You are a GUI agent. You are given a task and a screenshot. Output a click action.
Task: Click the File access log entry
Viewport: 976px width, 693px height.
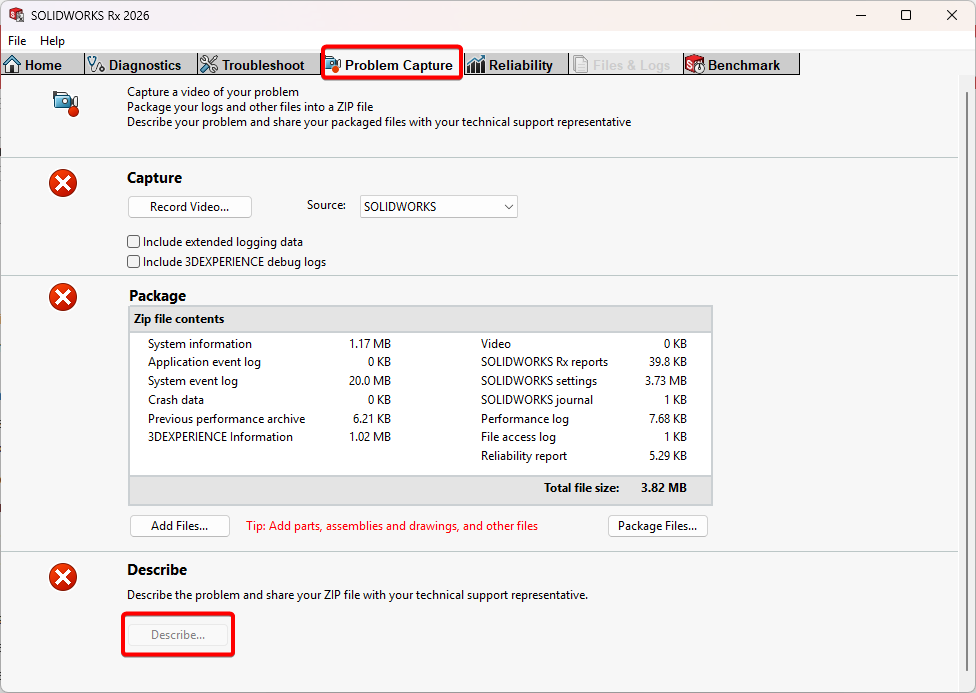point(518,437)
